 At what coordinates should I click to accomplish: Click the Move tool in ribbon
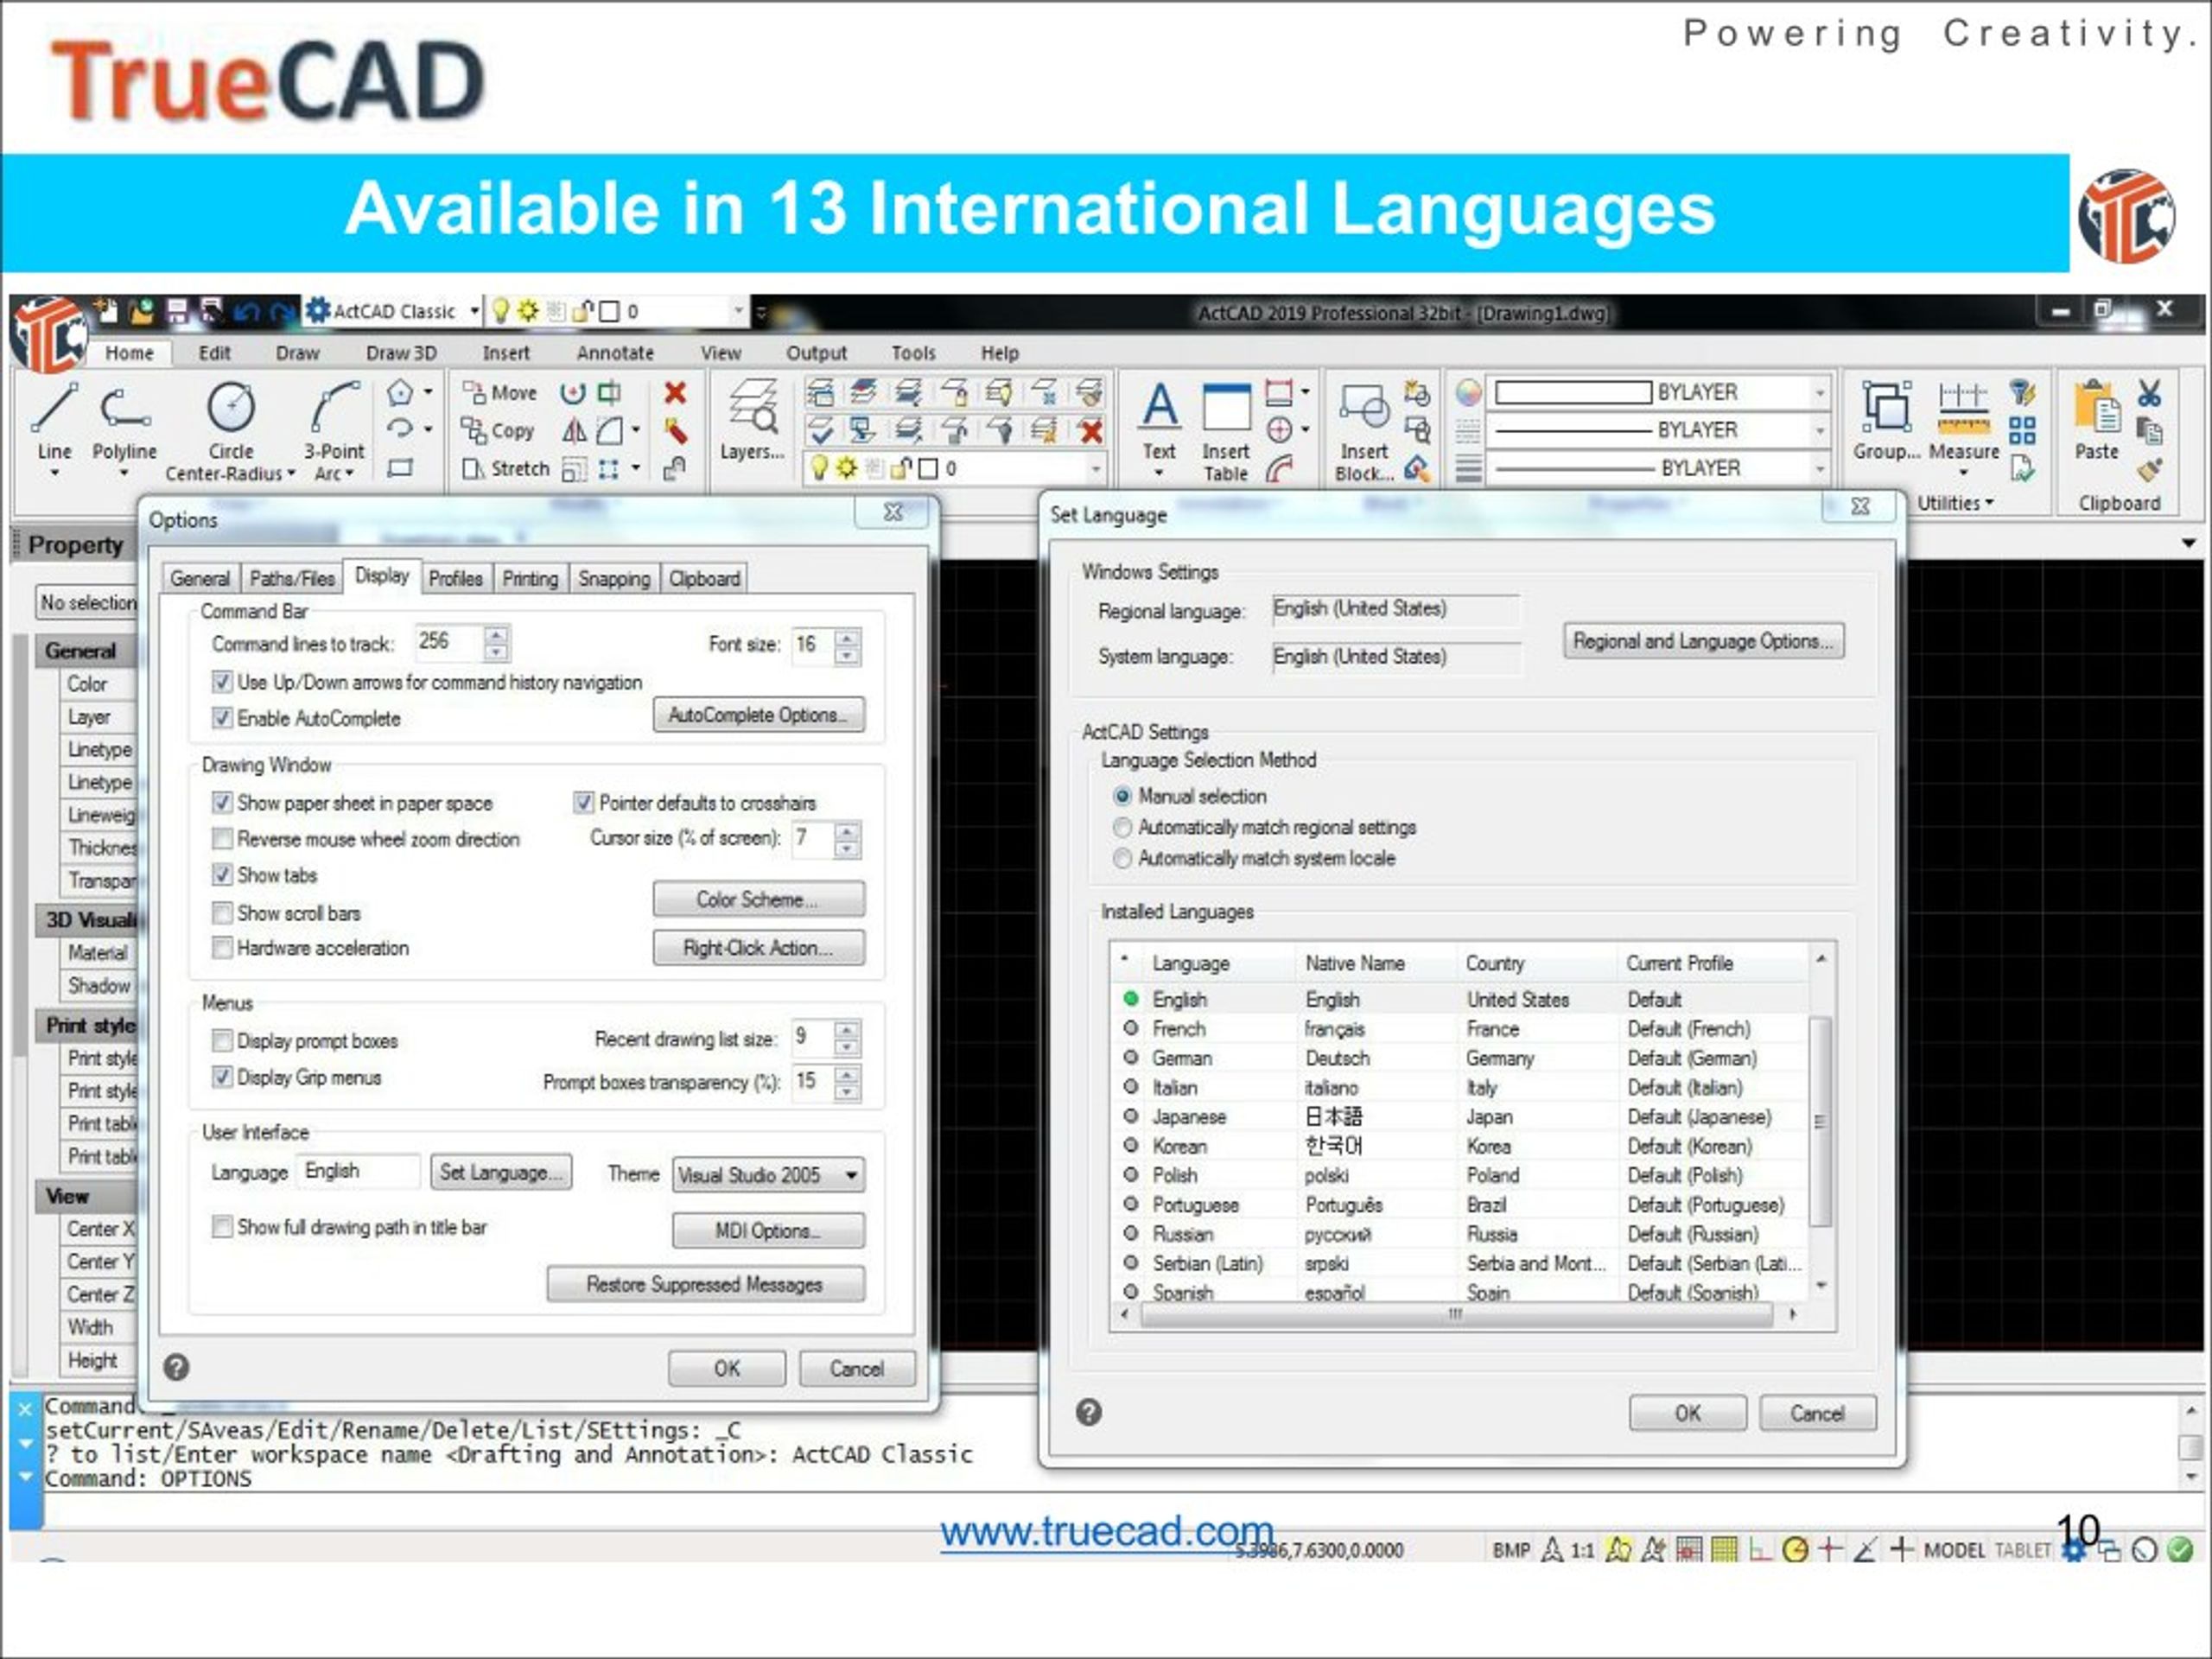pyautogui.click(x=500, y=393)
